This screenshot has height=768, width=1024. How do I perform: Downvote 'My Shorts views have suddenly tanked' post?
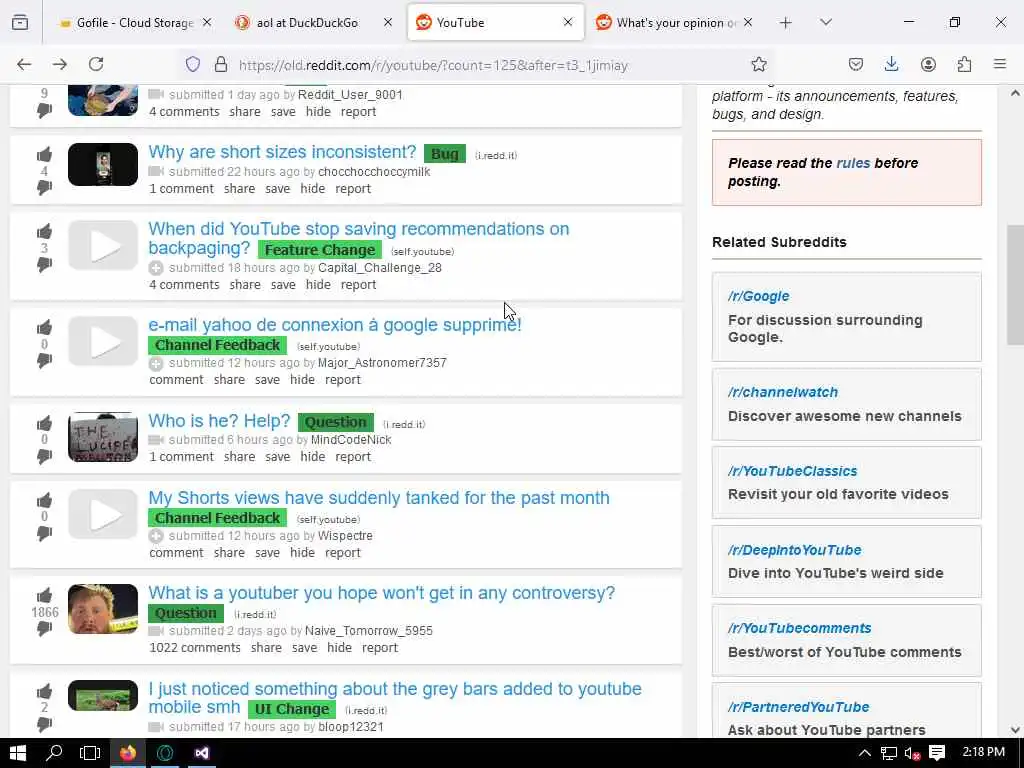pos(44,533)
